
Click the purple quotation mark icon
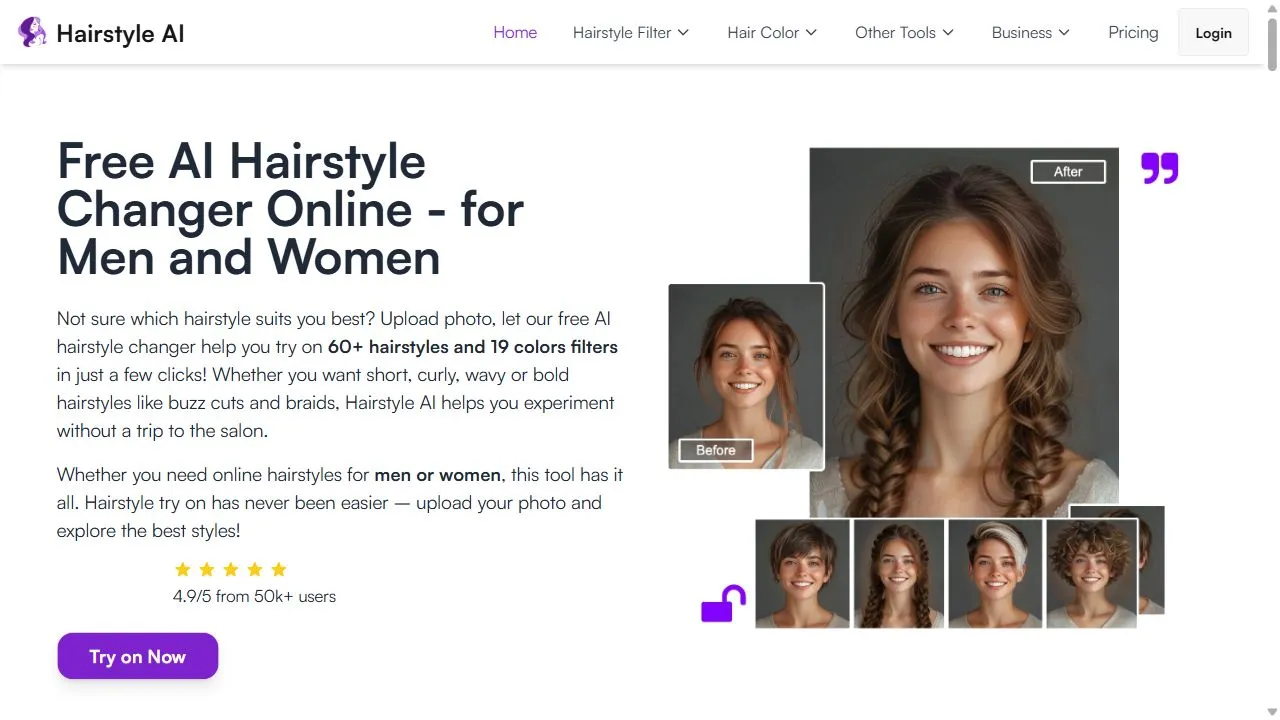1160,168
